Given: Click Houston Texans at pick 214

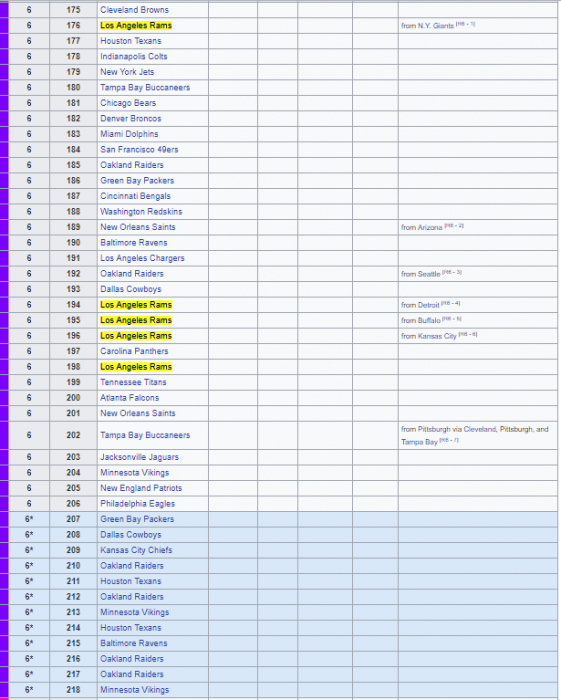Looking at the screenshot, I should (131, 628).
